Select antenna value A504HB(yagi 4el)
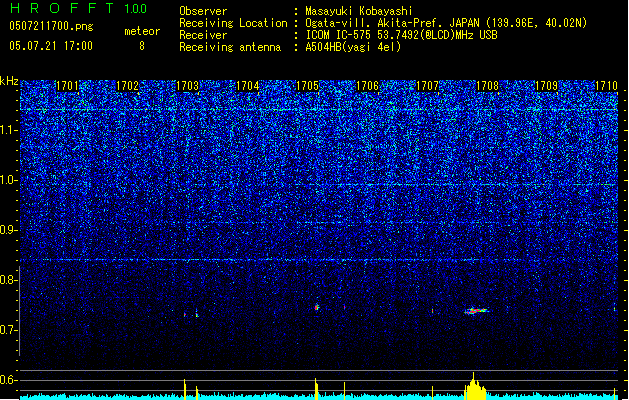 click(x=353, y=47)
